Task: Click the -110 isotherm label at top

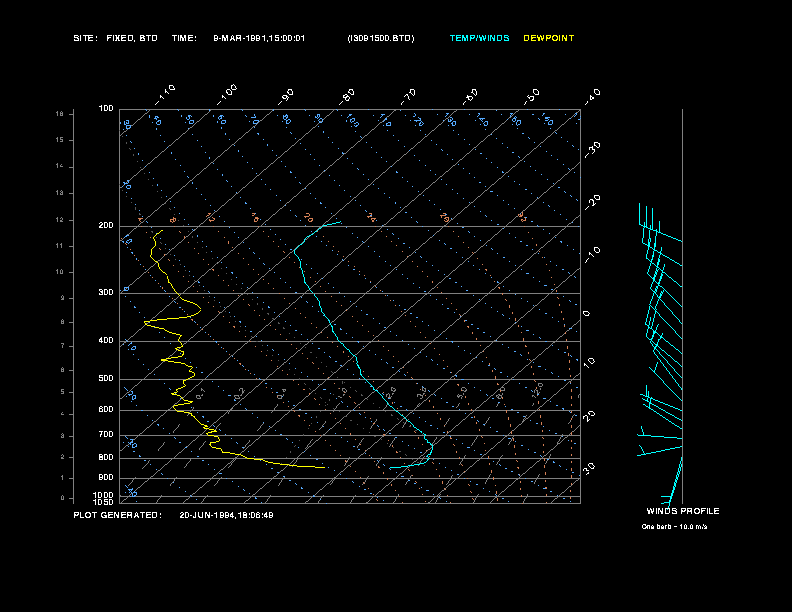Action: pyautogui.click(x=165, y=95)
